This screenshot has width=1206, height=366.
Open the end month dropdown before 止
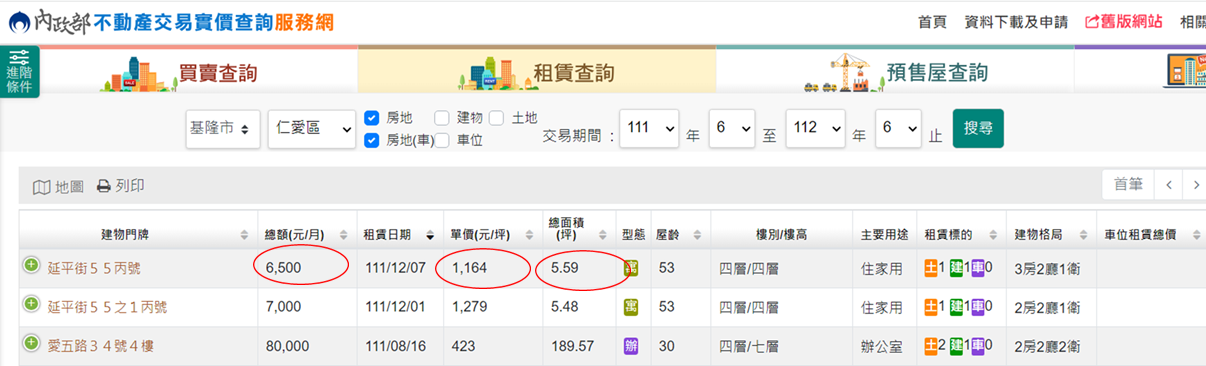pyautogui.click(x=898, y=128)
